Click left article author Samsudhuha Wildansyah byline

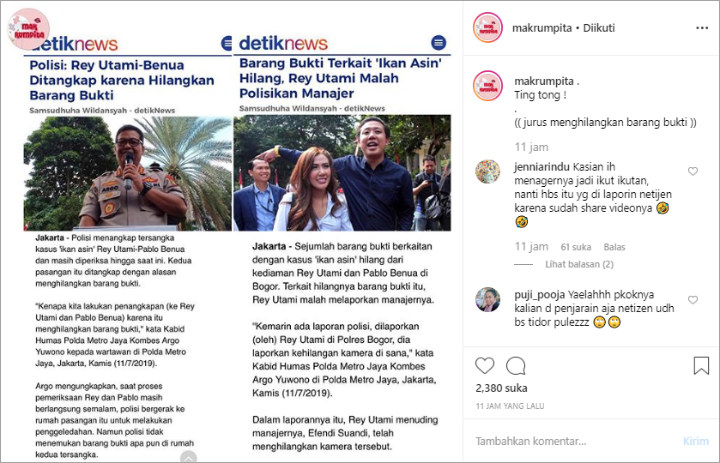tap(102, 110)
